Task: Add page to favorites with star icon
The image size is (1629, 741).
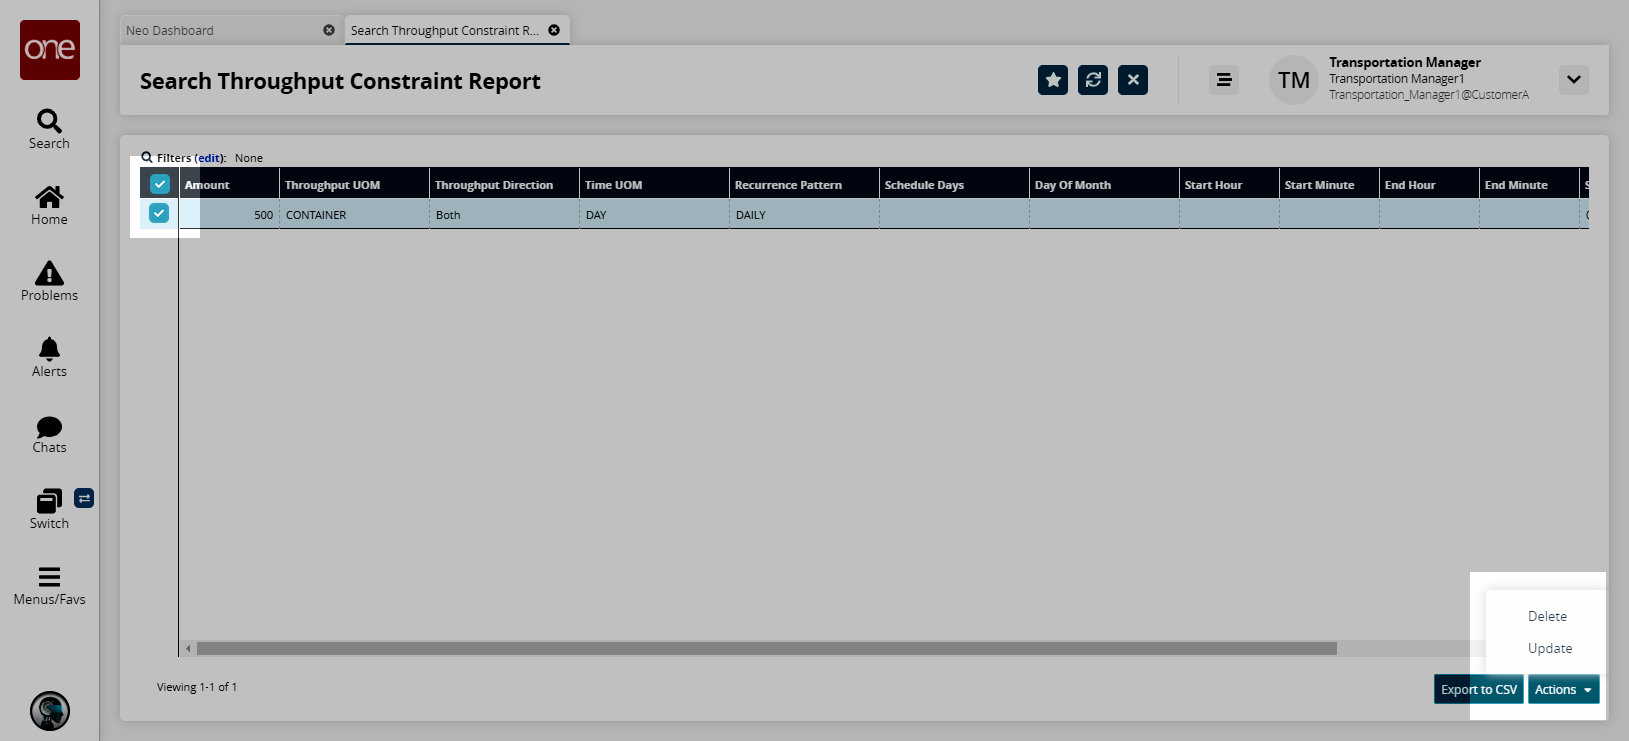Action: (1053, 80)
